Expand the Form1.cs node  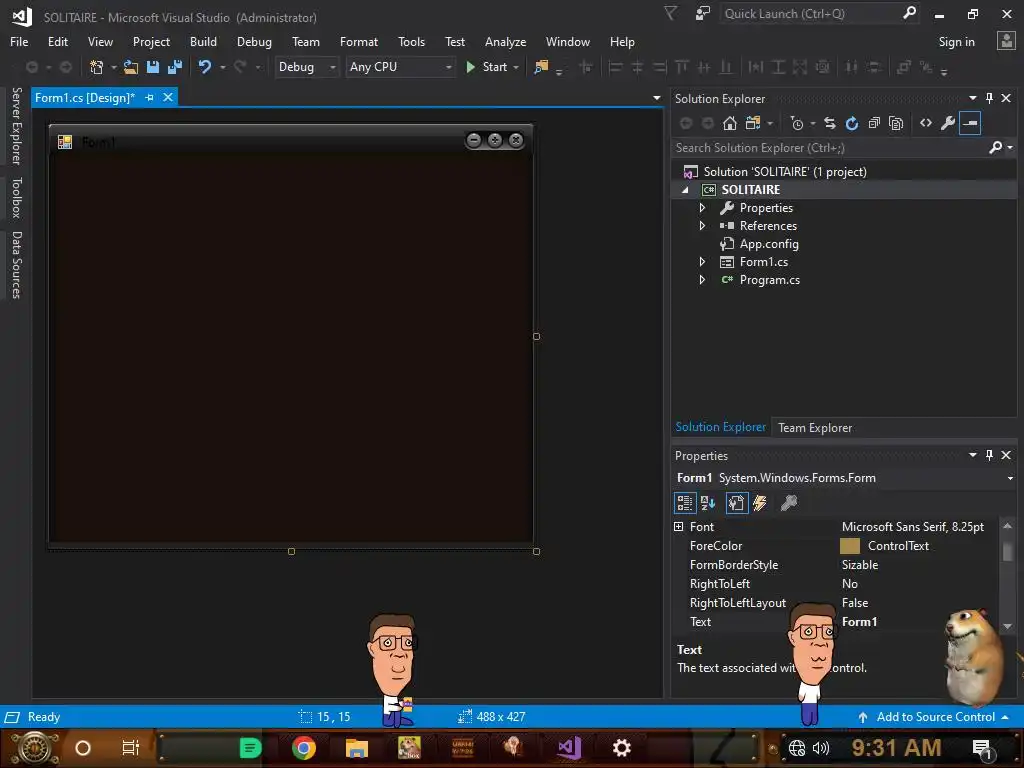(x=703, y=262)
